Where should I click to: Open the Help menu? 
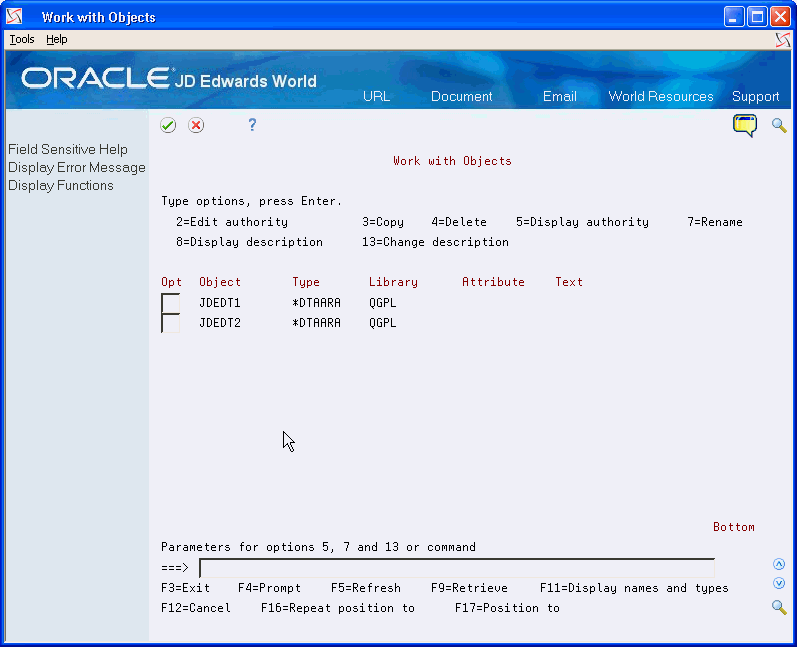pos(56,39)
